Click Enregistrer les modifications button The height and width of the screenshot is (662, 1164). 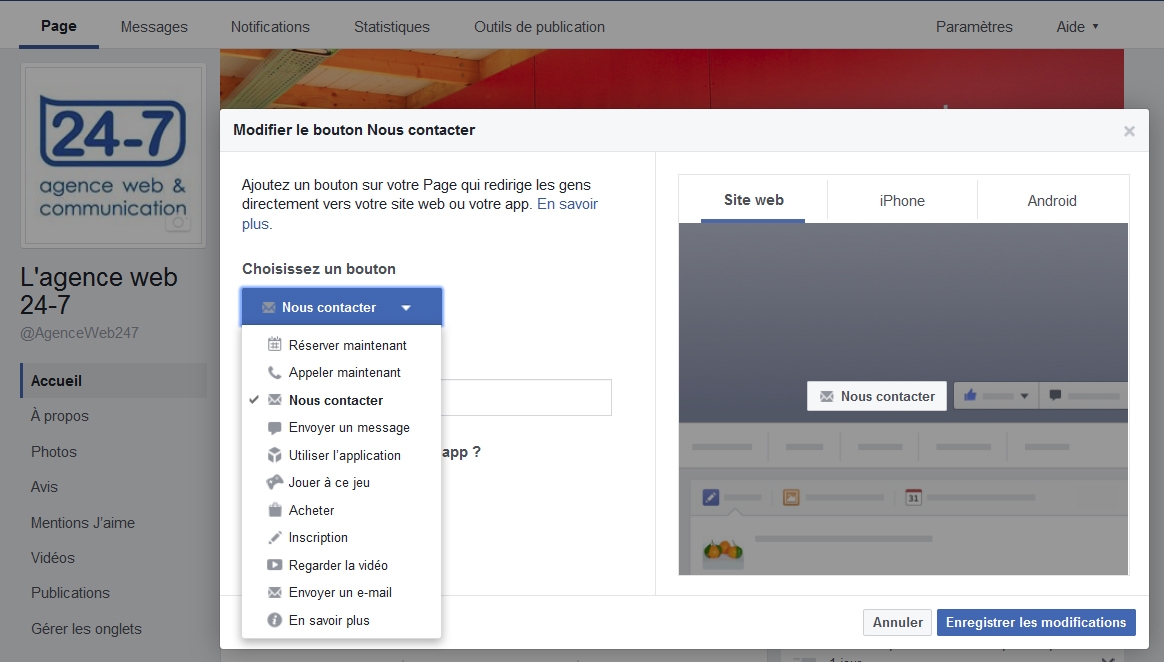(x=1036, y=622)
